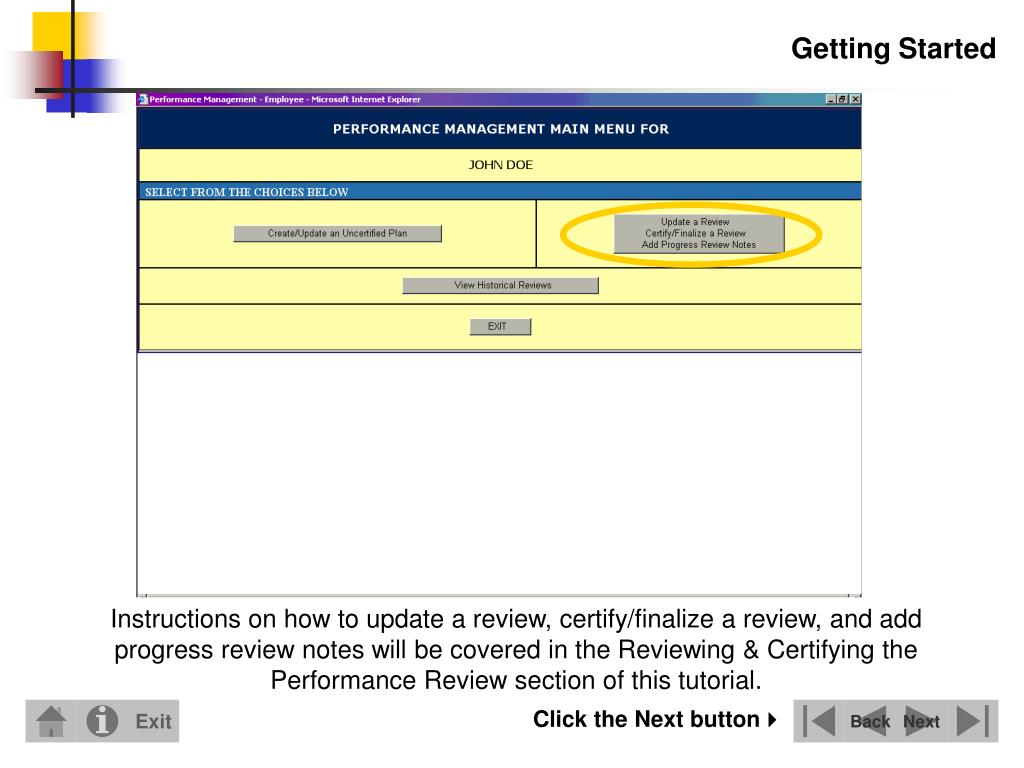This screenshot has width=1024, height=768.
Task: Click the Update a Review button
Action: tap(699, 233)
